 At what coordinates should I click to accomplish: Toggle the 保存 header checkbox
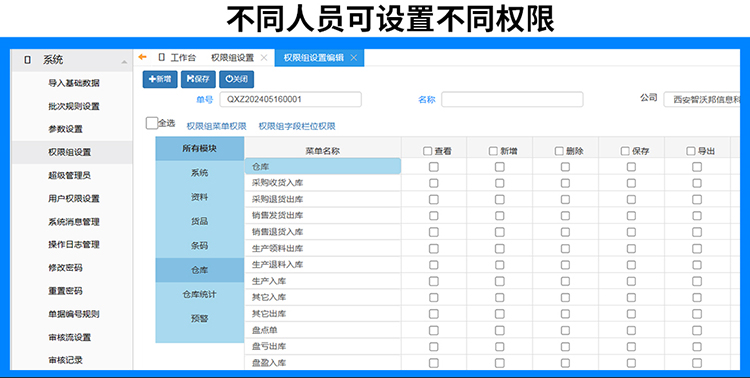click(x=625, y=151)
